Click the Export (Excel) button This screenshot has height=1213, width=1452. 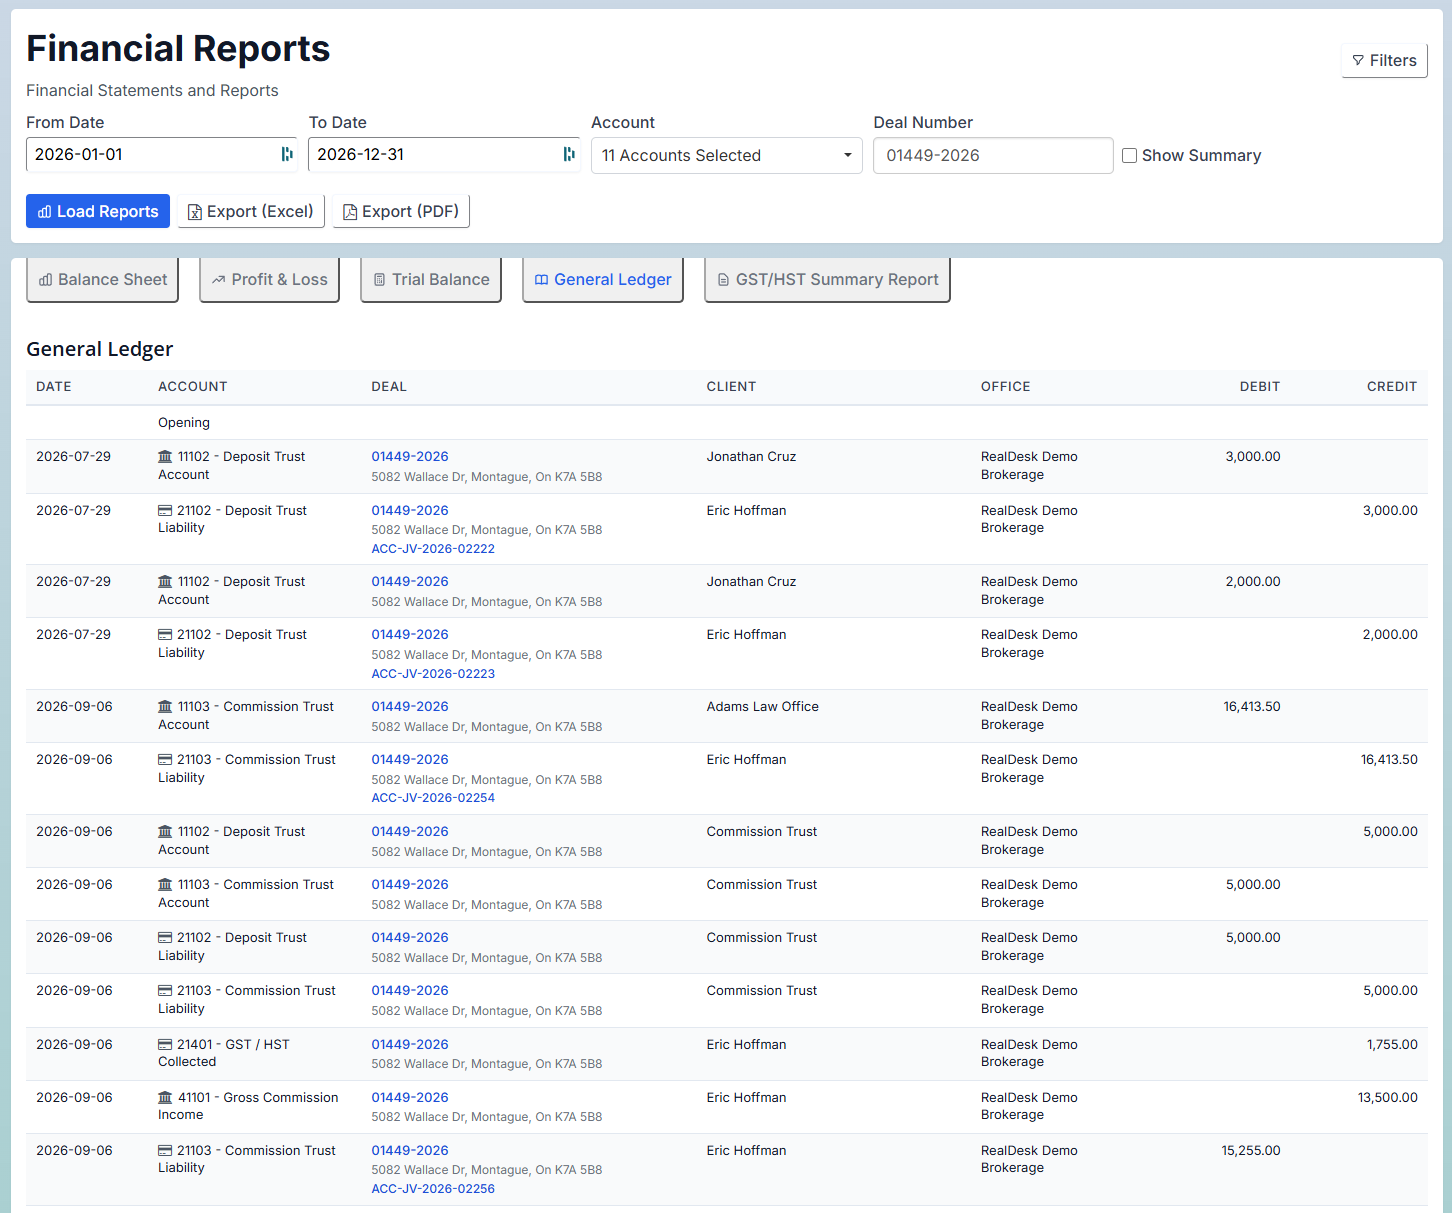tap(251, 211)
